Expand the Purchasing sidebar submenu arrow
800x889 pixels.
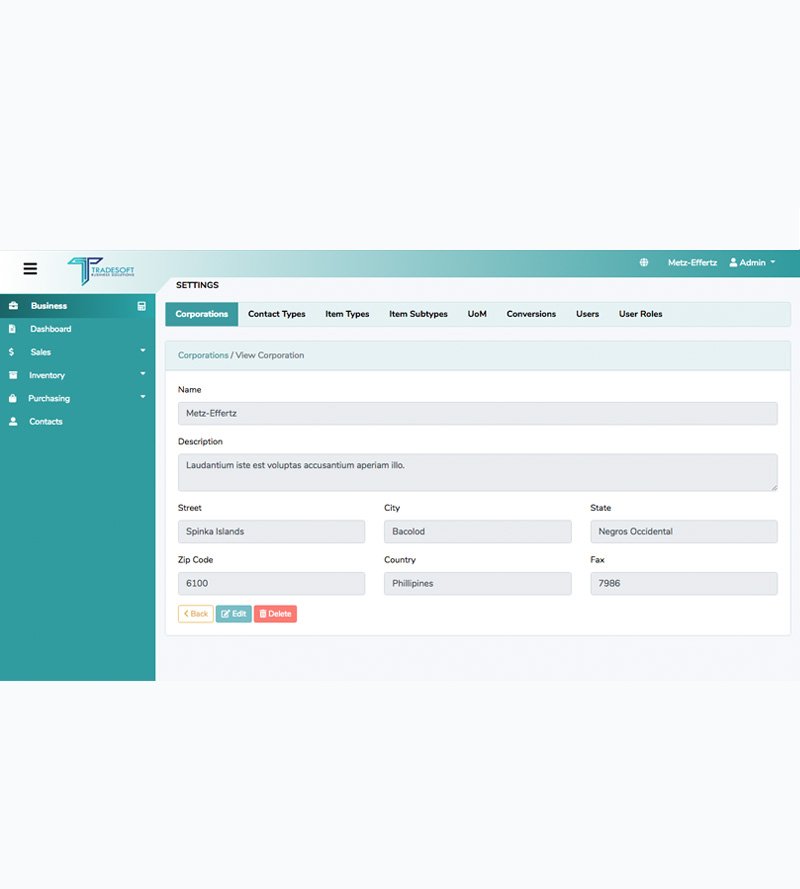pos(143,397)
